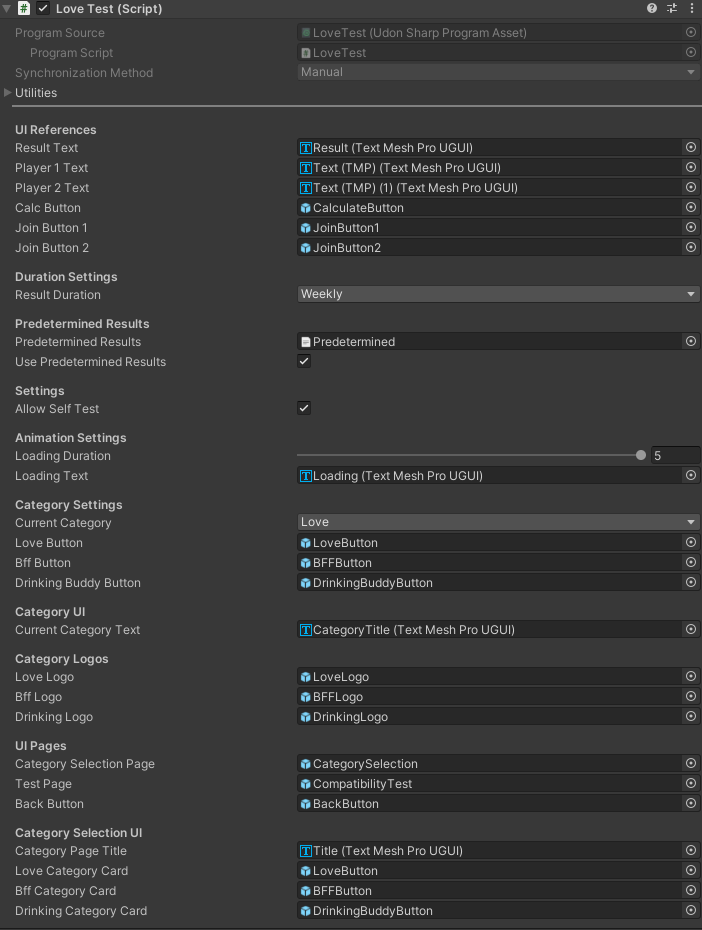Screen dimensions: 702x930
Task: Open the Love Test component options menu
Action: [x=691, y=8]
